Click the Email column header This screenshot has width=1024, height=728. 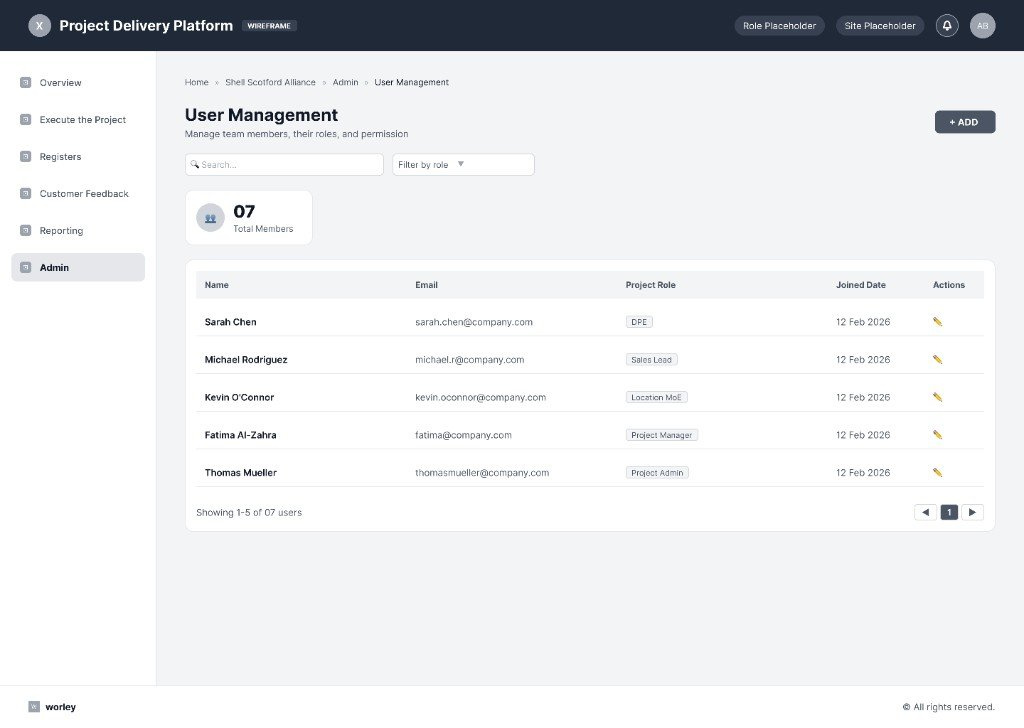(426, 285)
